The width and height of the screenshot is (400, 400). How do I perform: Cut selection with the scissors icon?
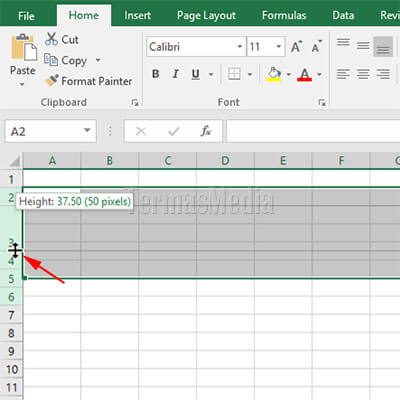(x=51, y=39)
